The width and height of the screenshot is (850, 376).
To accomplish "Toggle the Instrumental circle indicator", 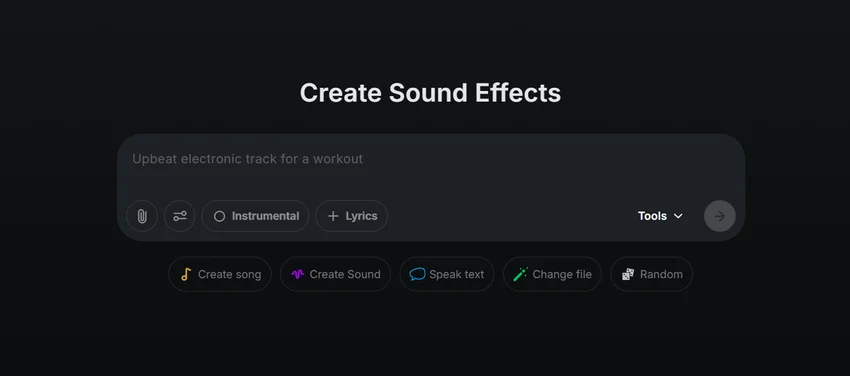I will click(x=220, y=216).
